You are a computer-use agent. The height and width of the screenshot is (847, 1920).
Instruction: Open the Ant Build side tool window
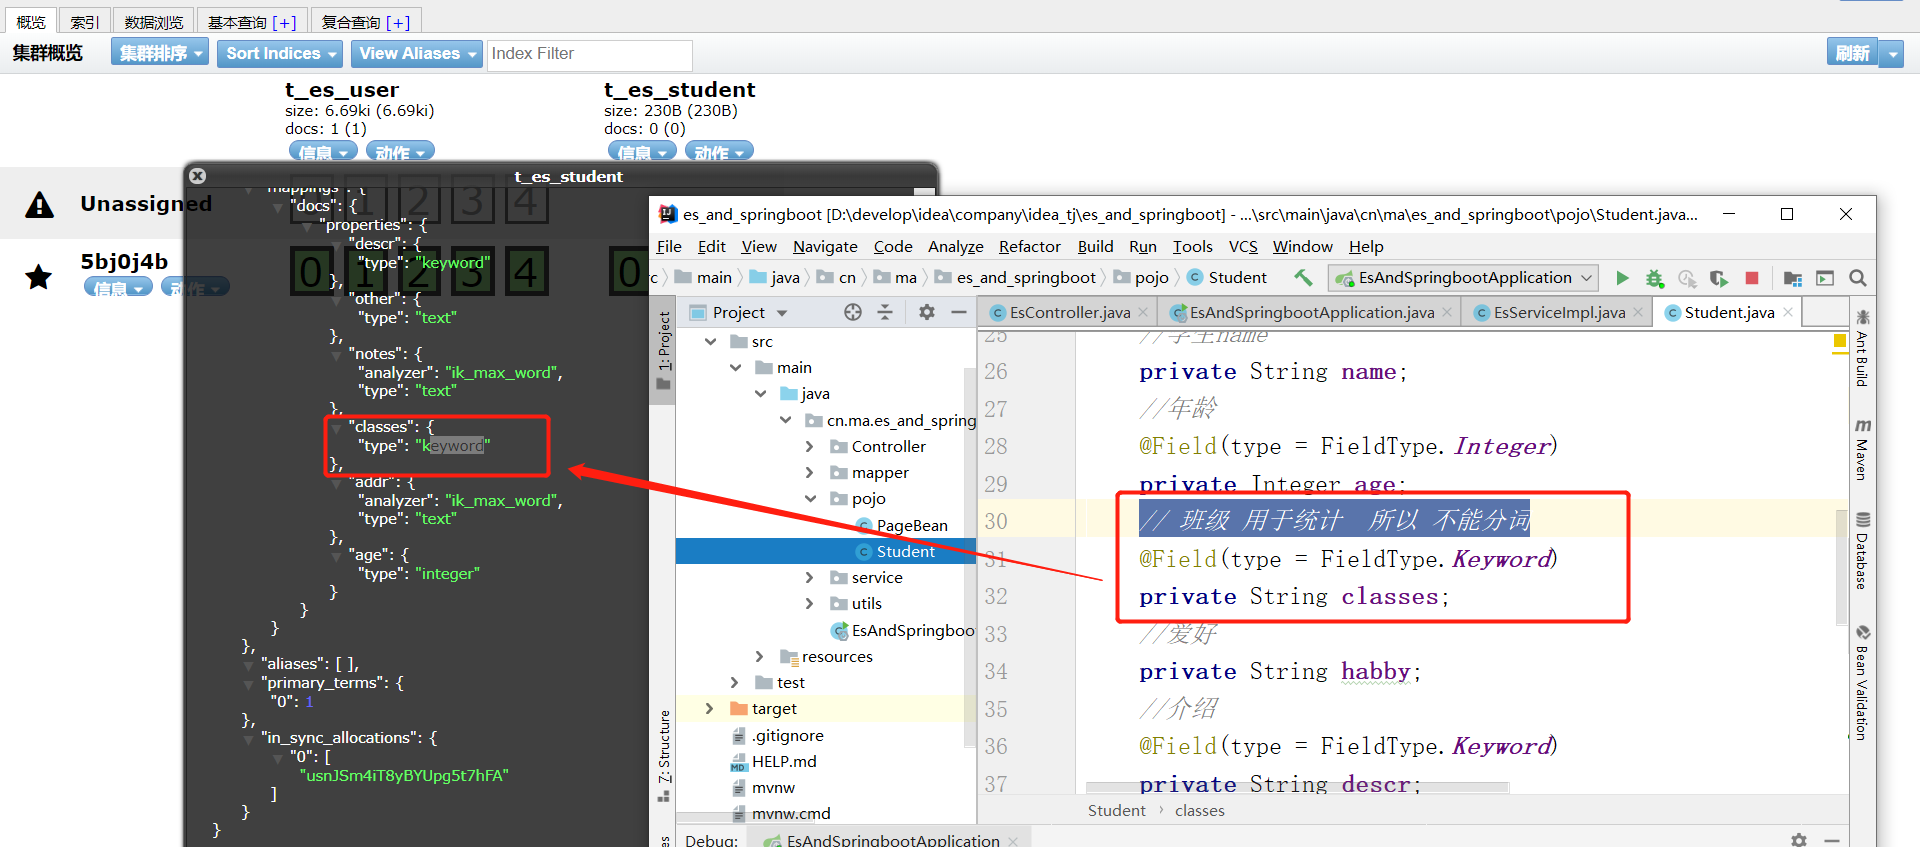click(x=1862, y=346)
